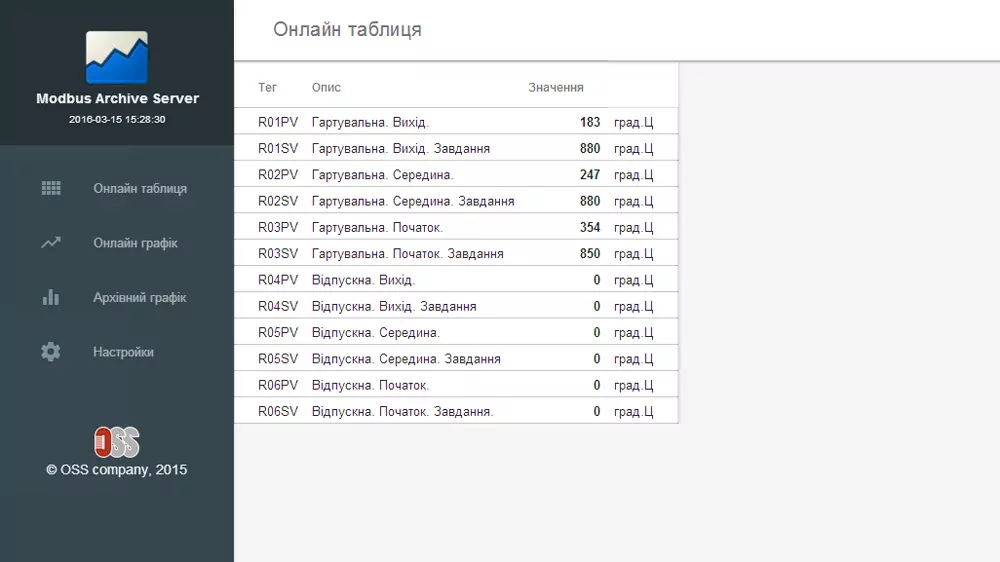Image resolution: width=1000 pixels, height=562 pixels.
Task: Click the value 0 in row R04PV
Action: click(x=597, y=280)
